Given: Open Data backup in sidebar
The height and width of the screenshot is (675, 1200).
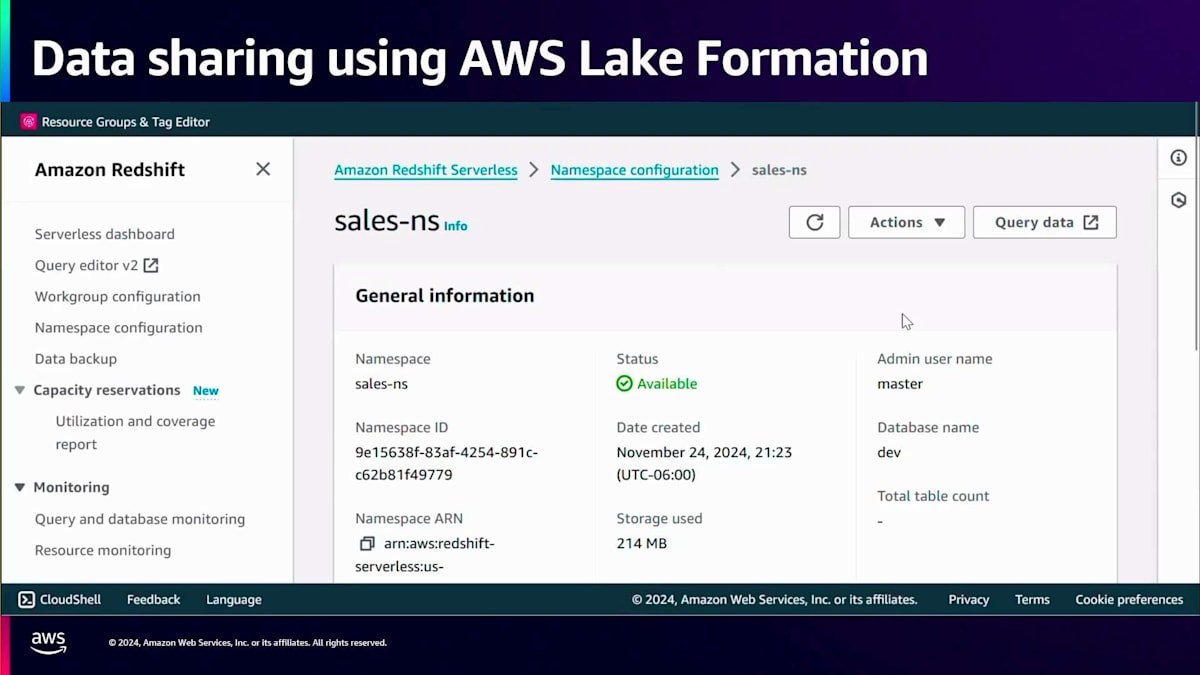Looking at the screenshot, I should pos(76,358).
